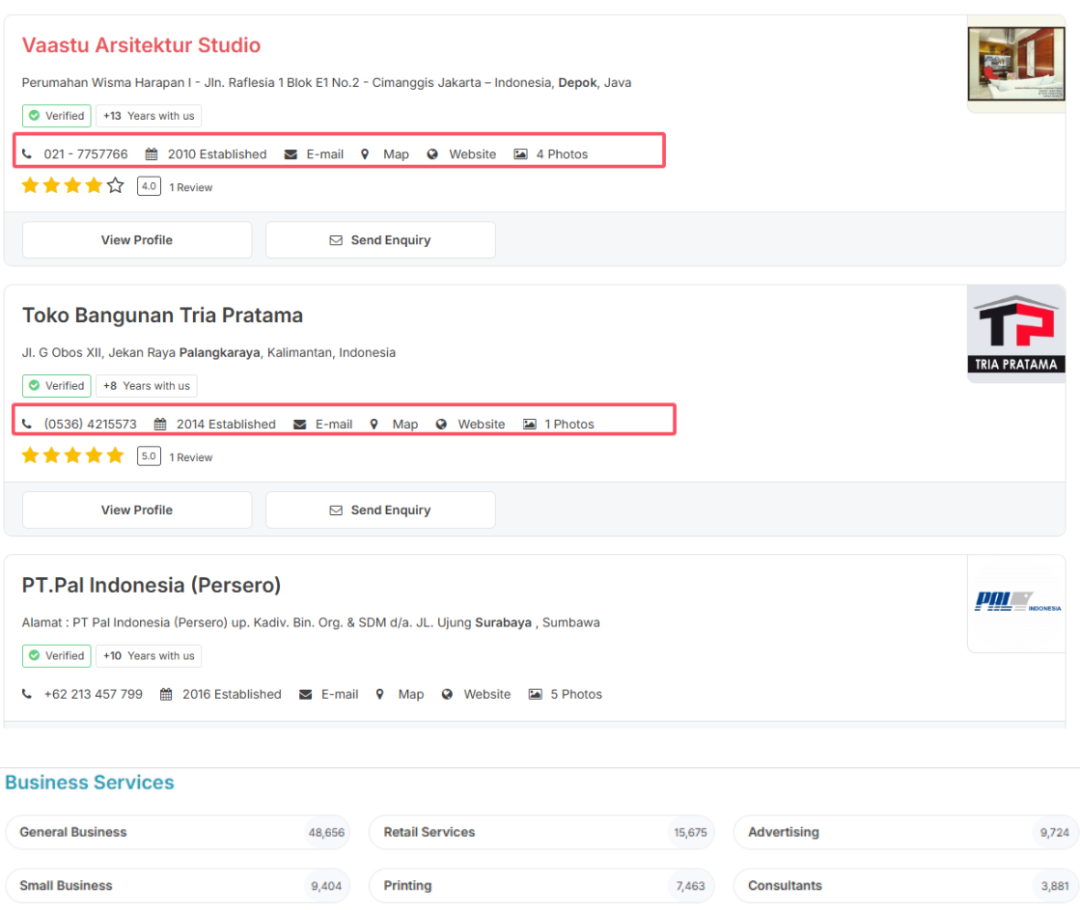Screen dimensions: 1080x910
Task: Click the phone icon beside +62 213 457 799
Action: click(x=27, y=694)
